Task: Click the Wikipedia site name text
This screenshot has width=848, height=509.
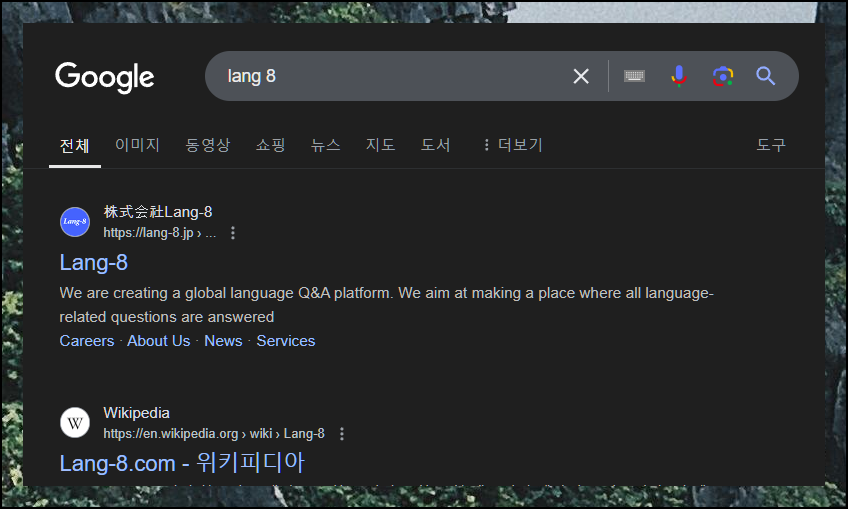Action: 136,413
